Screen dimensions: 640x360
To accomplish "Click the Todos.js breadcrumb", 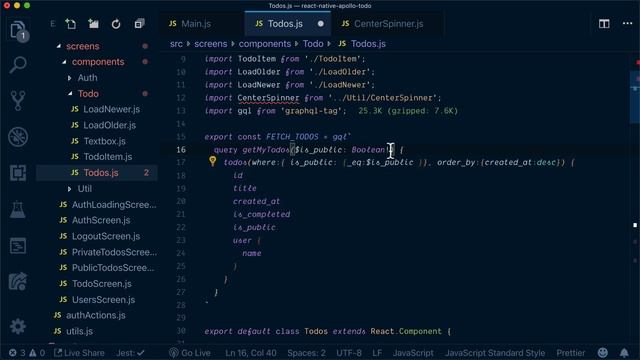I will [x=368, y=44].
